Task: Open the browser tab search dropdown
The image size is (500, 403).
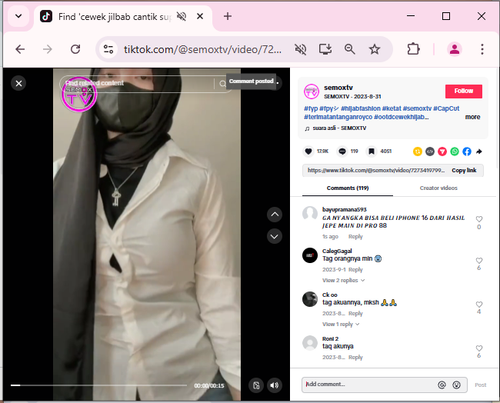Action: [19, 16]
